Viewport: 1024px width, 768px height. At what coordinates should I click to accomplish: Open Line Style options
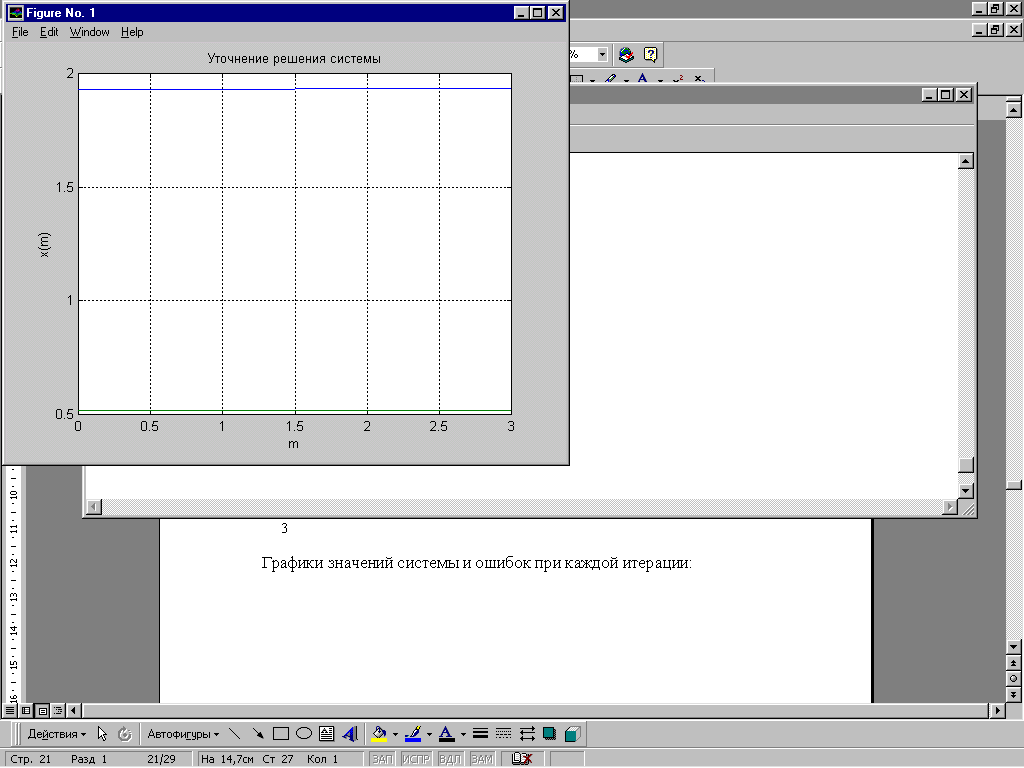coord(480,734)
